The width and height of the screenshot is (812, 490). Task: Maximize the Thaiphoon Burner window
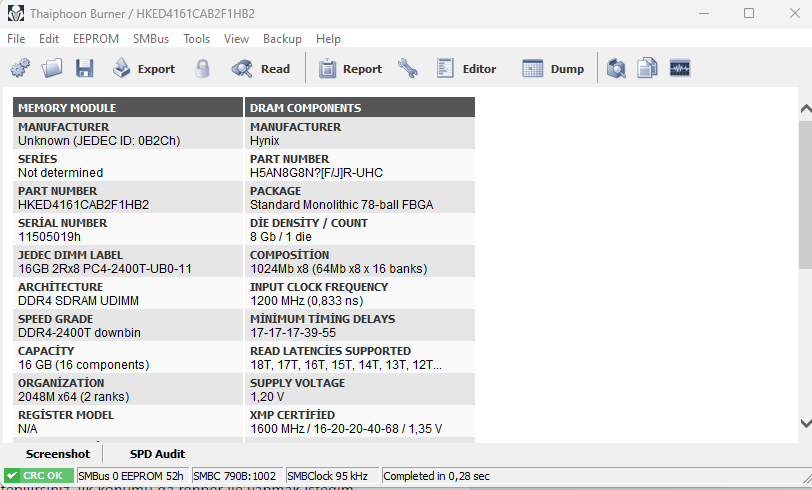pyautogui.click(x=749, y=13)
